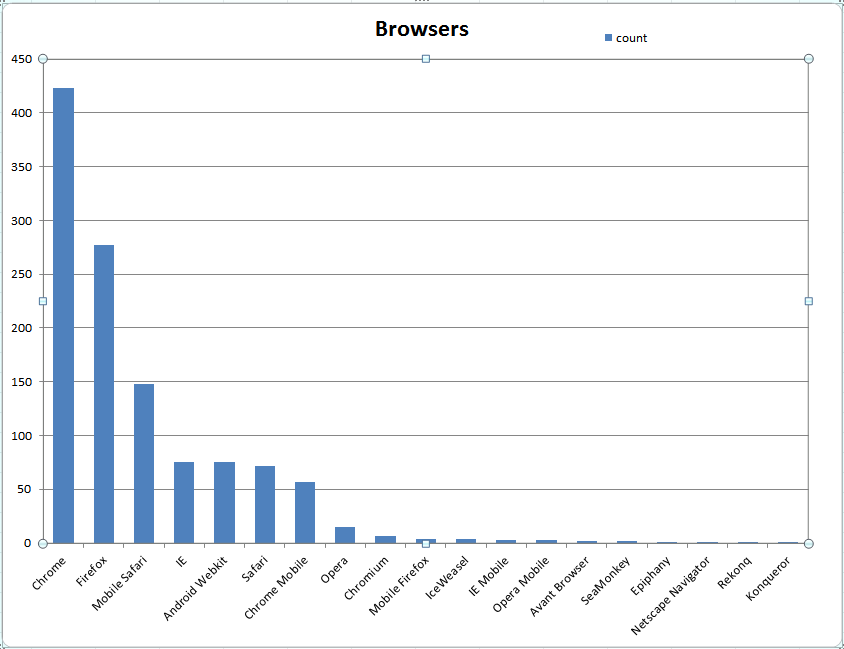This screenshot has width=844, height=649.
Task: Select the Chrome Mobile axis label
Action: click(276, 588)
